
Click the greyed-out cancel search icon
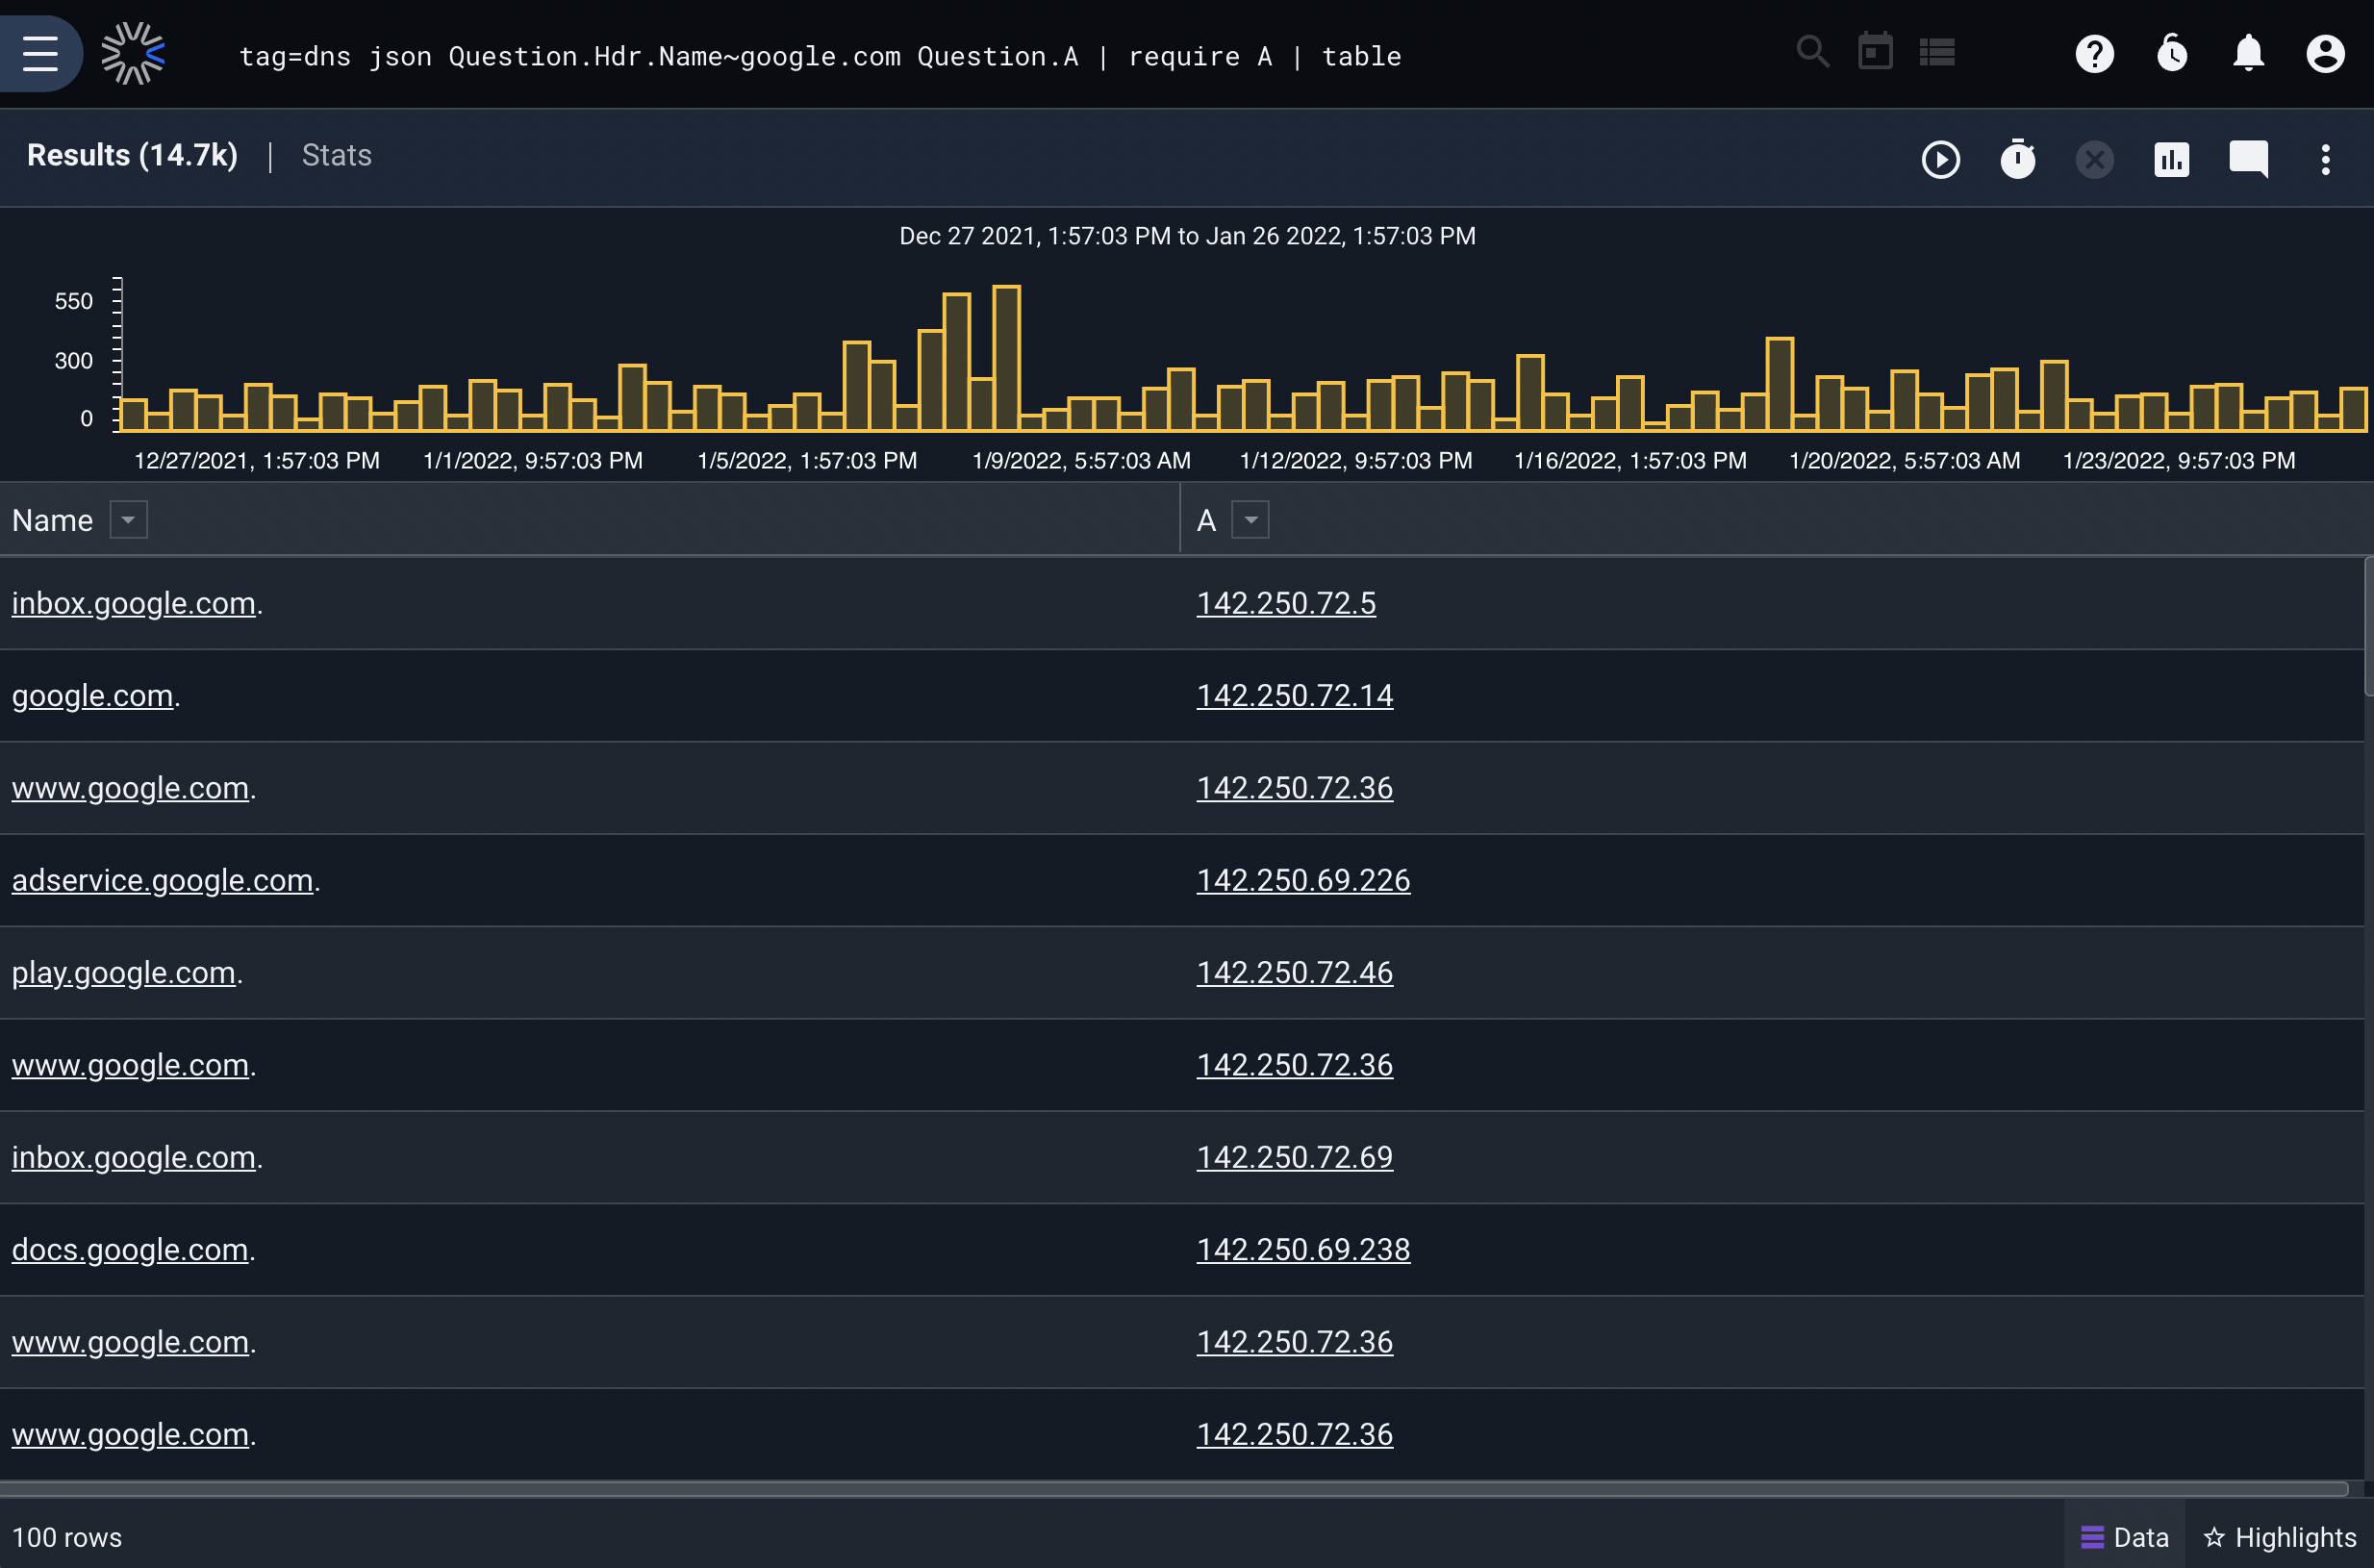click(x=2094, y=159)
